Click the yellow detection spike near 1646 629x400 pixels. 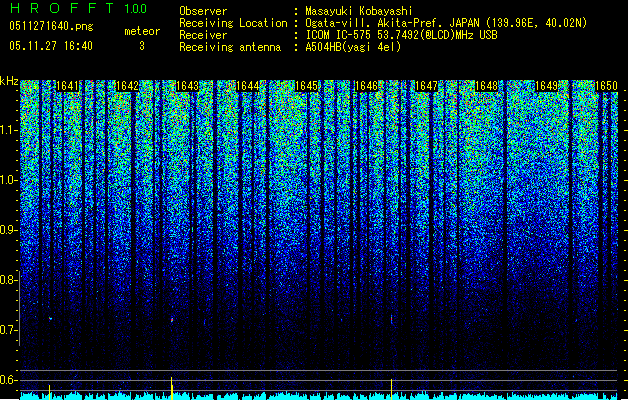click(392, 389)
